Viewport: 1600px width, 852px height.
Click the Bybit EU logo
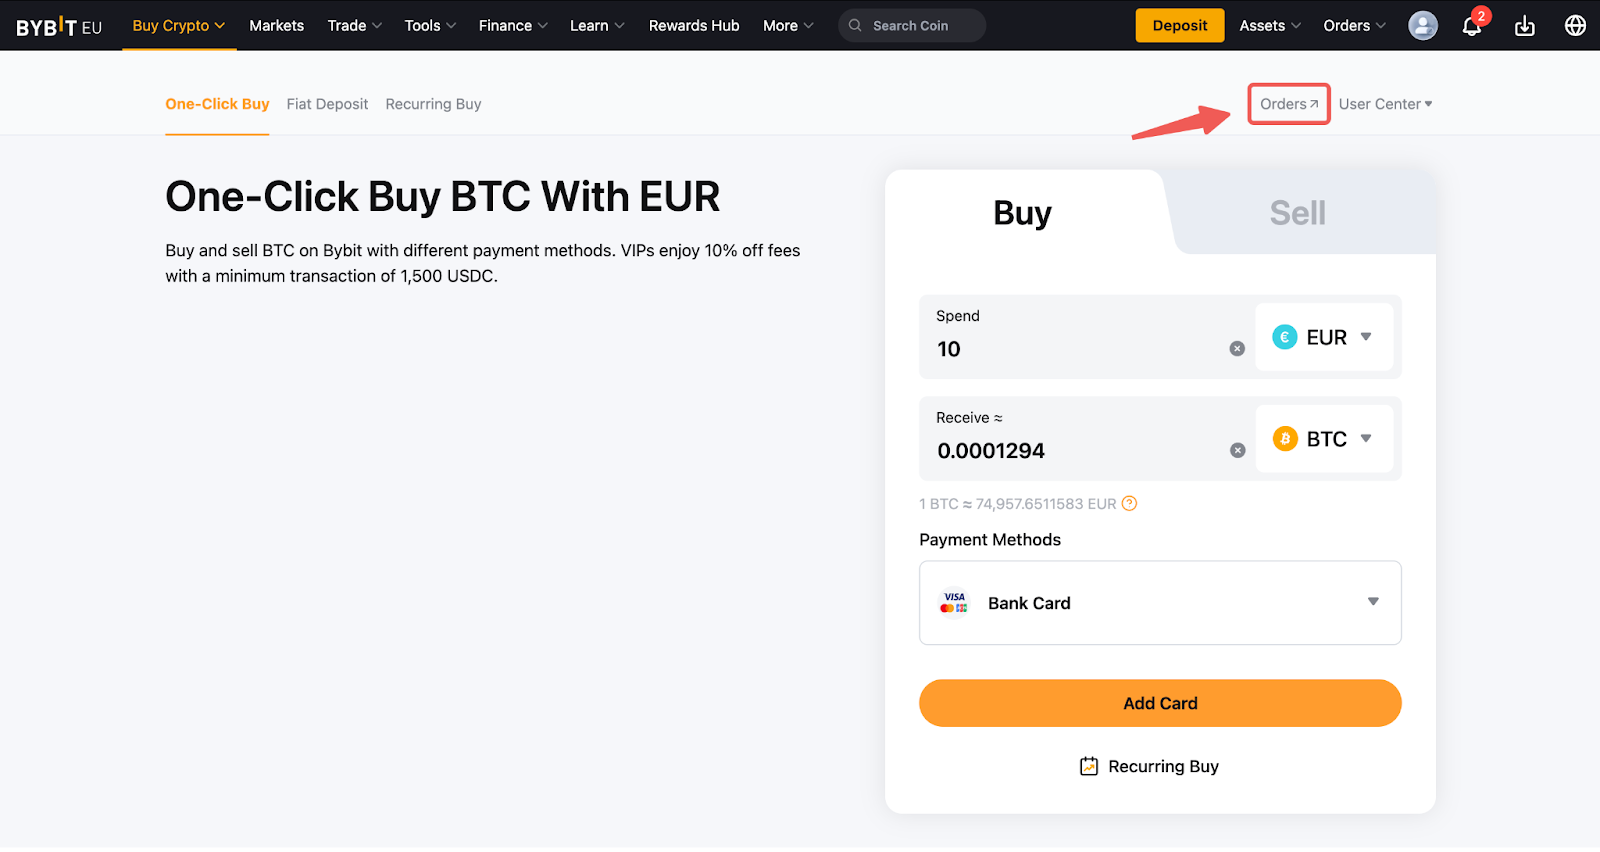[59, 27]
